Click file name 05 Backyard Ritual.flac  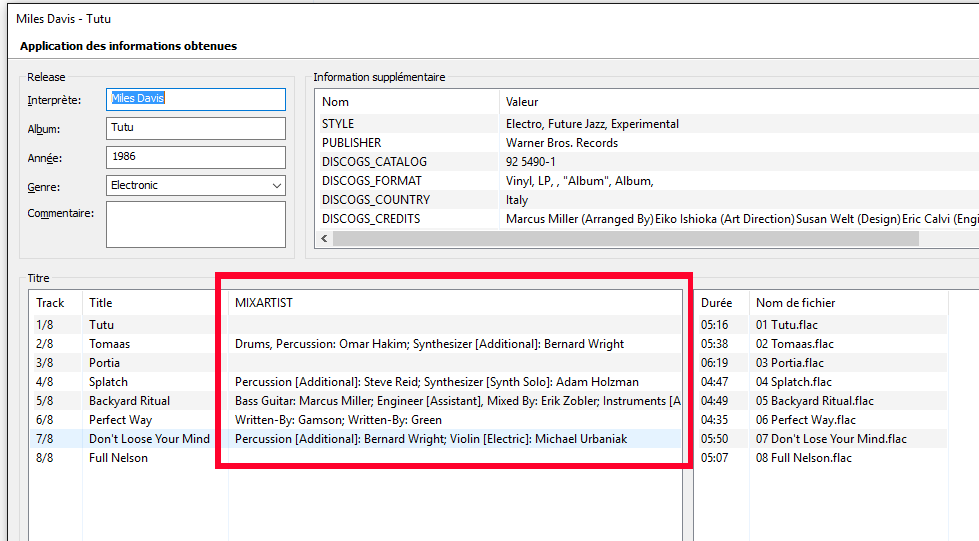[815, 401]
